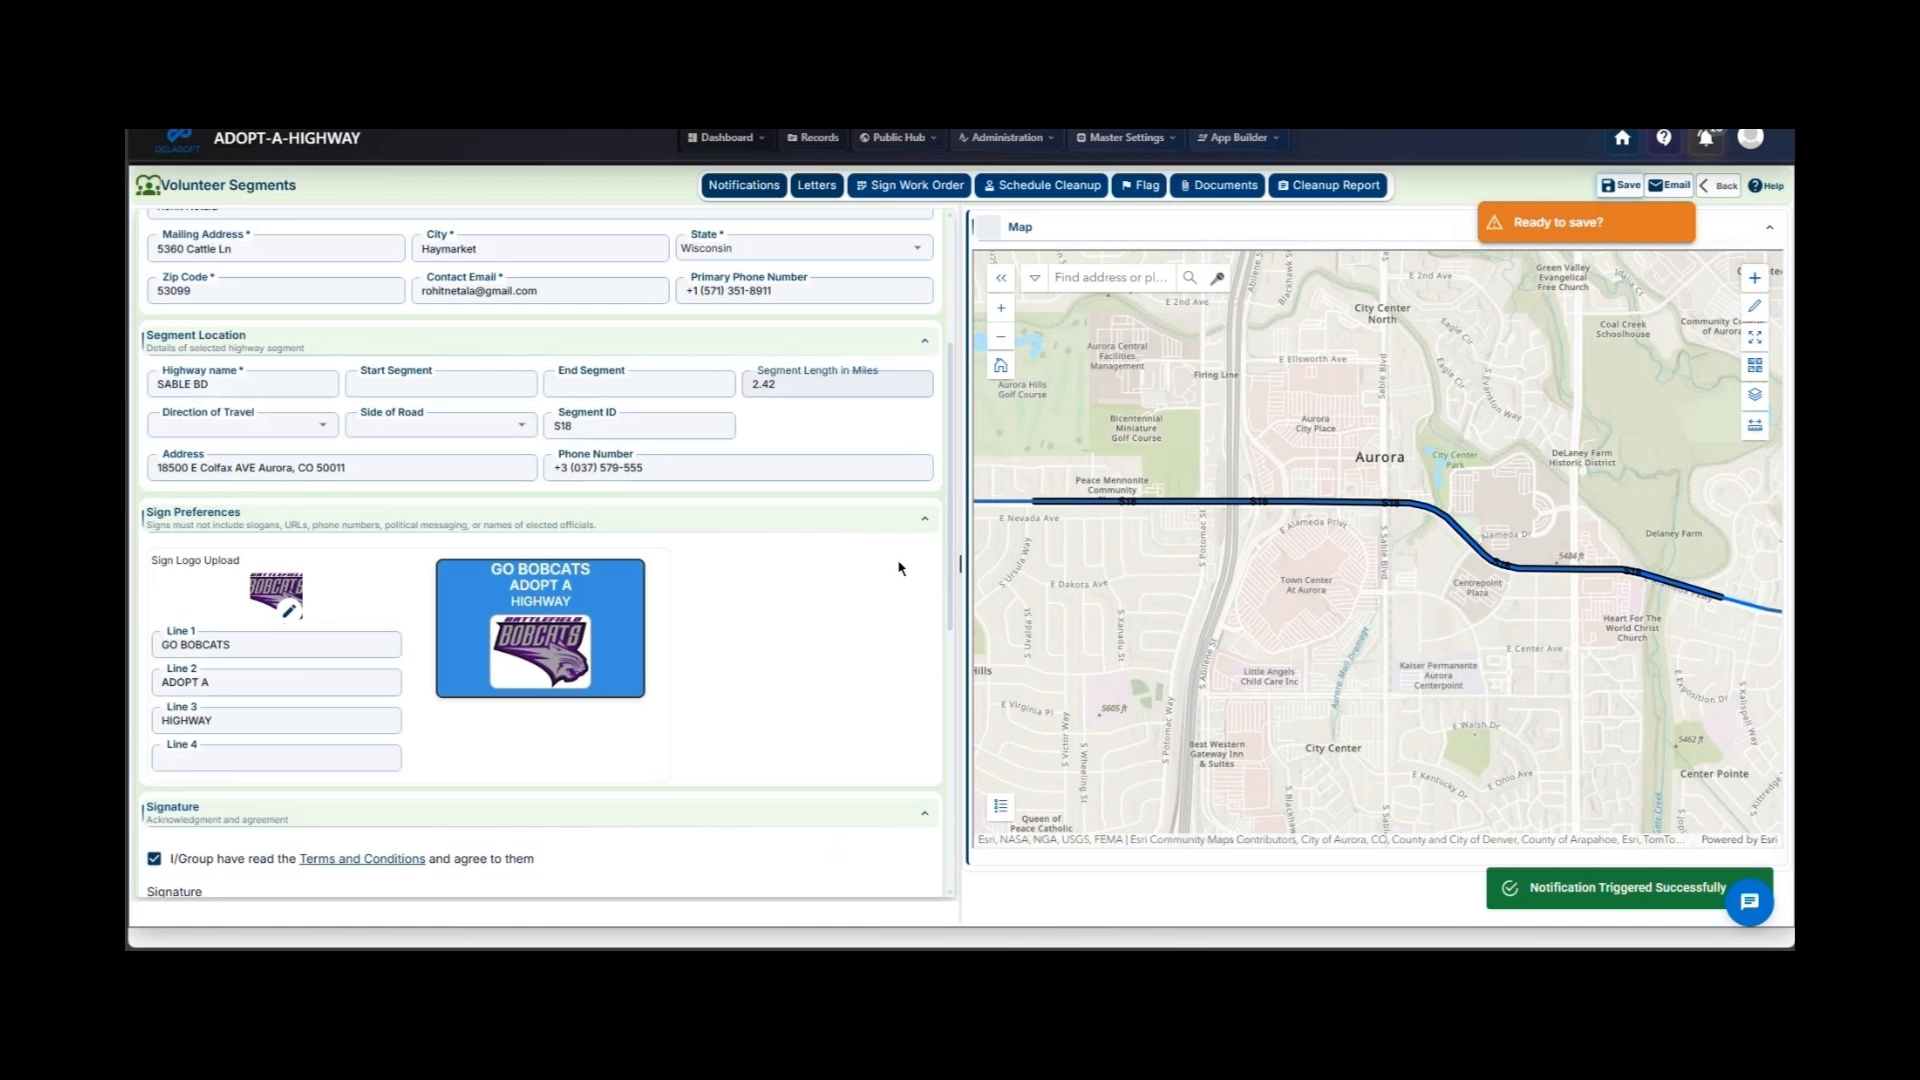The image size is (1920, 1080).
Task: Click the Save button
Action: (1618, 185)
